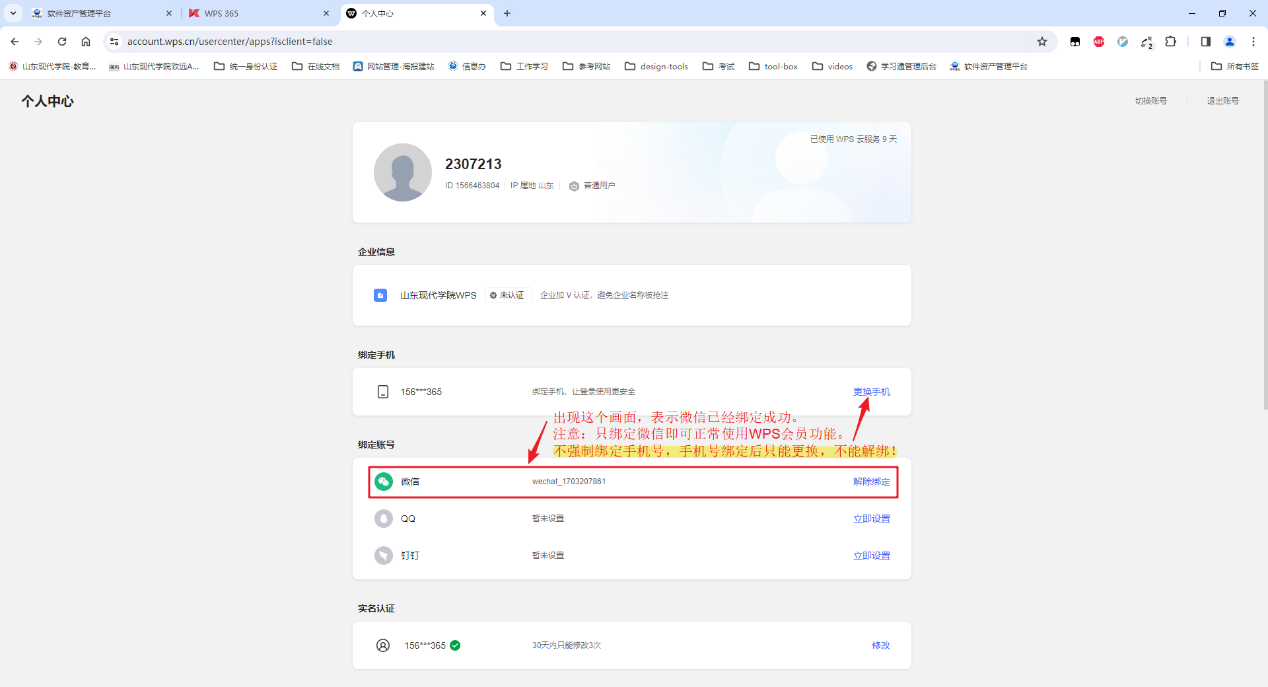Open the 所有书签 folder
This screenshot has width=1268, height=687.
(x=1235, y=67)
